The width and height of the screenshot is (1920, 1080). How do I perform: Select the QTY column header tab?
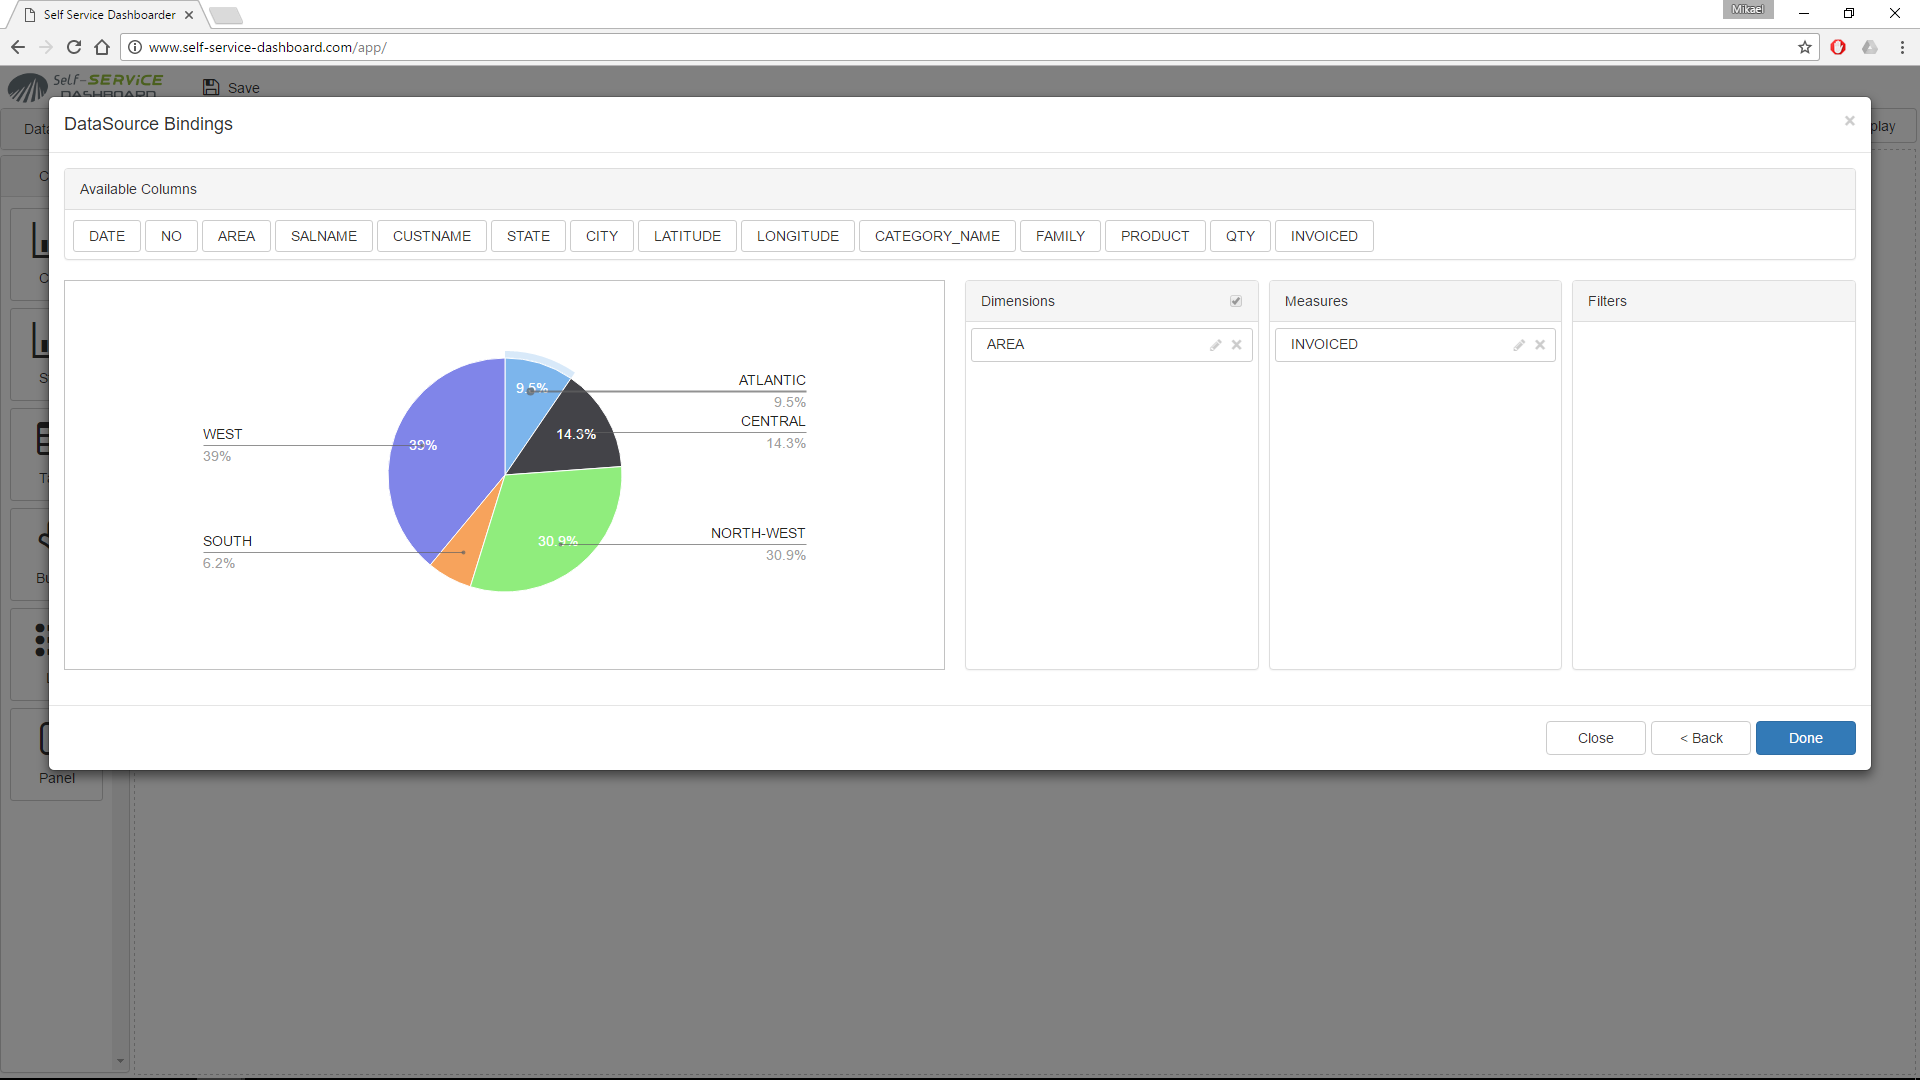pos(1240,236)
